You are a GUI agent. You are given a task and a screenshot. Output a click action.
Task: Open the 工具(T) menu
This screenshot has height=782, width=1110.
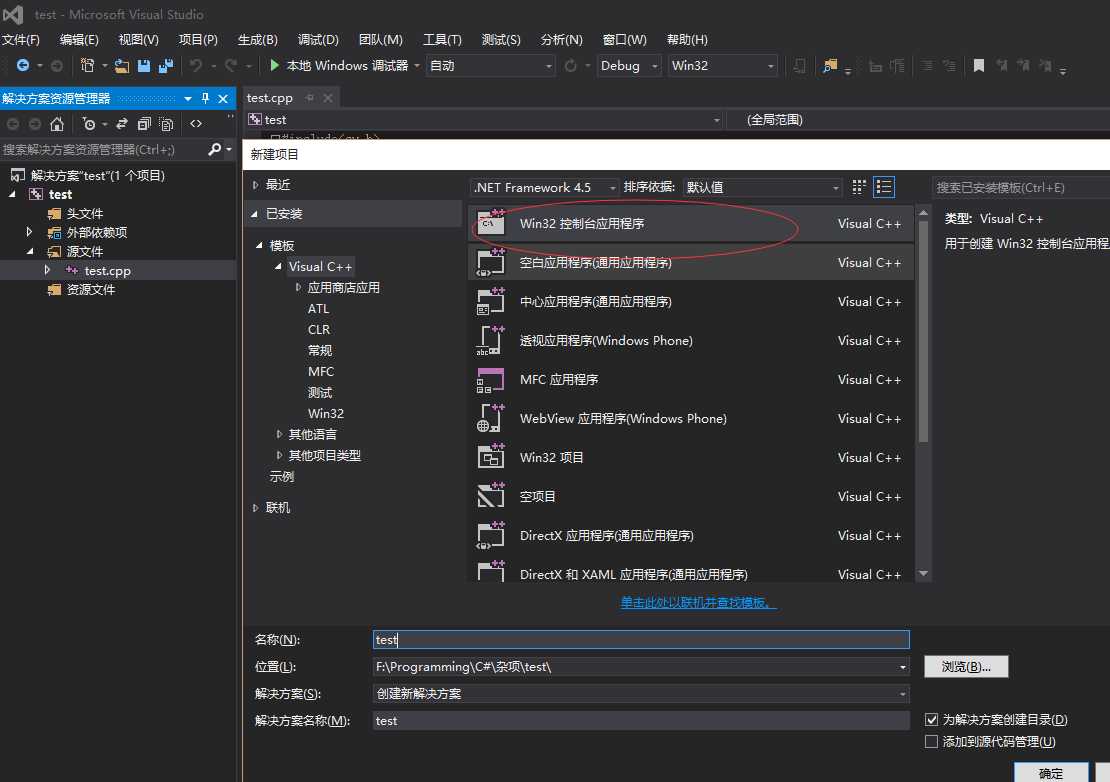point(442,40)
